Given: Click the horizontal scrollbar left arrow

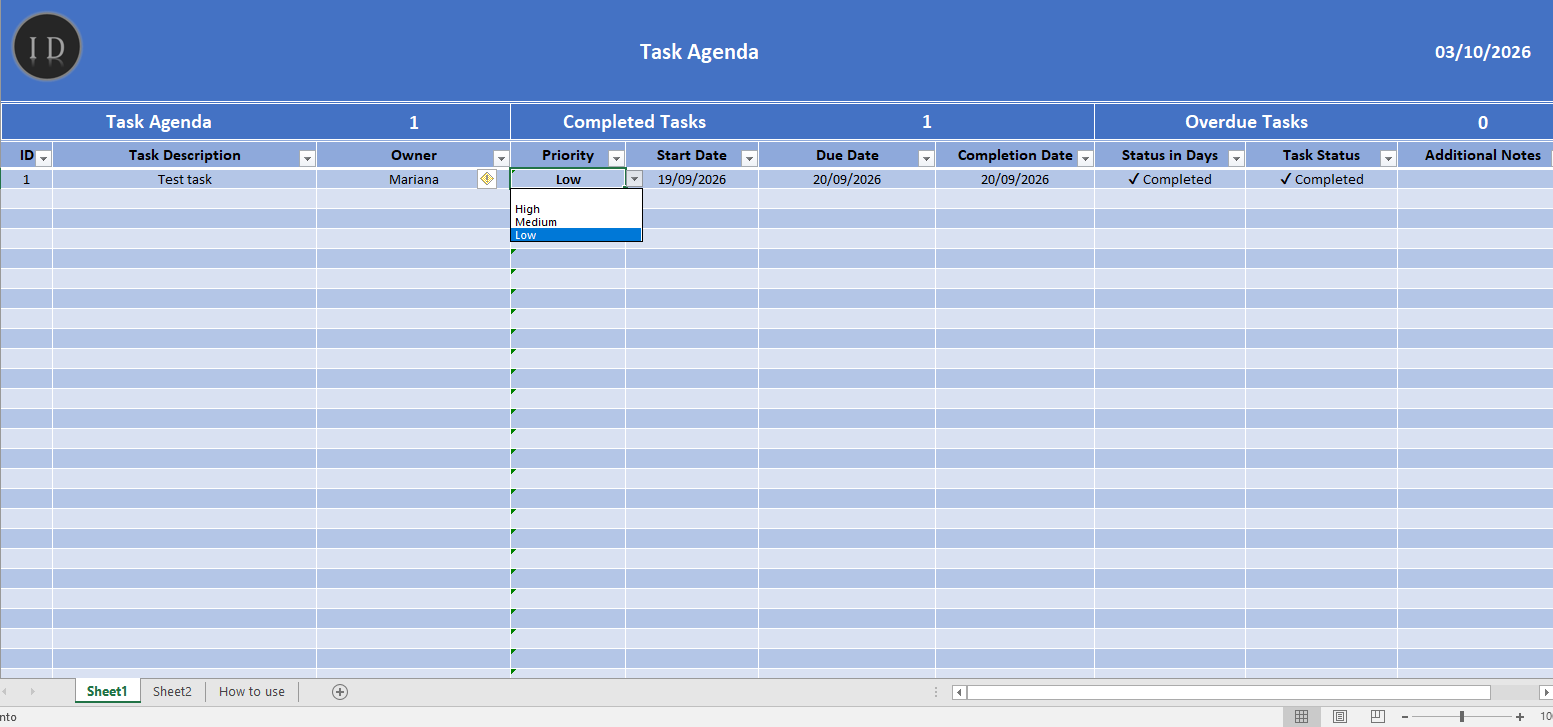Looking at the screenshot, I should pos(959,692).
